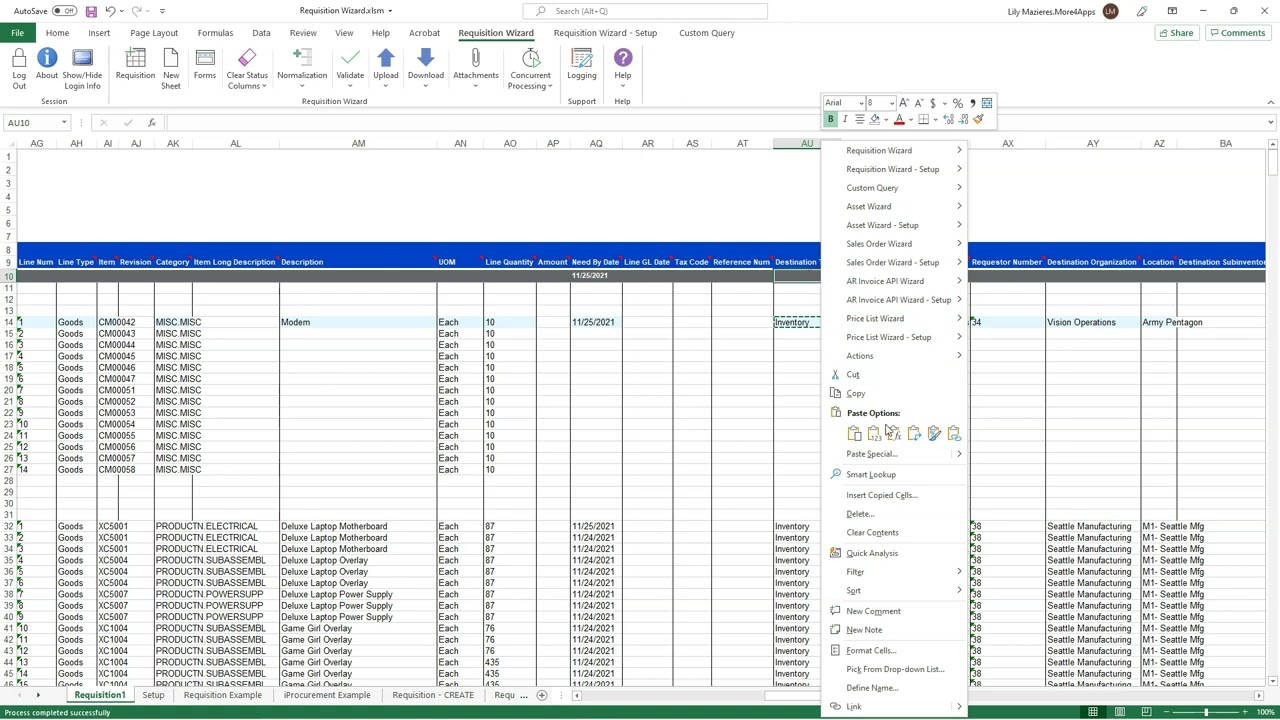Adjust the zoom slider in status bar
The width and height of the screenshot is (1280, 720).
pos(1205,712)
